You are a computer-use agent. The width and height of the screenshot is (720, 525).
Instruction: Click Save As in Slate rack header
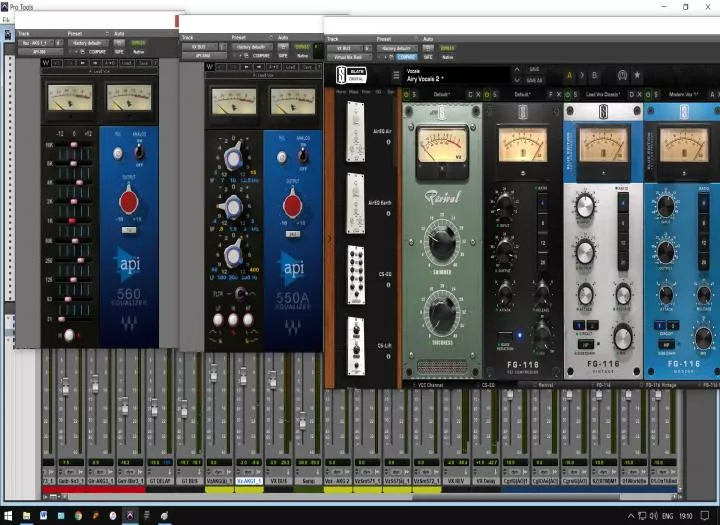pos(534,80)
